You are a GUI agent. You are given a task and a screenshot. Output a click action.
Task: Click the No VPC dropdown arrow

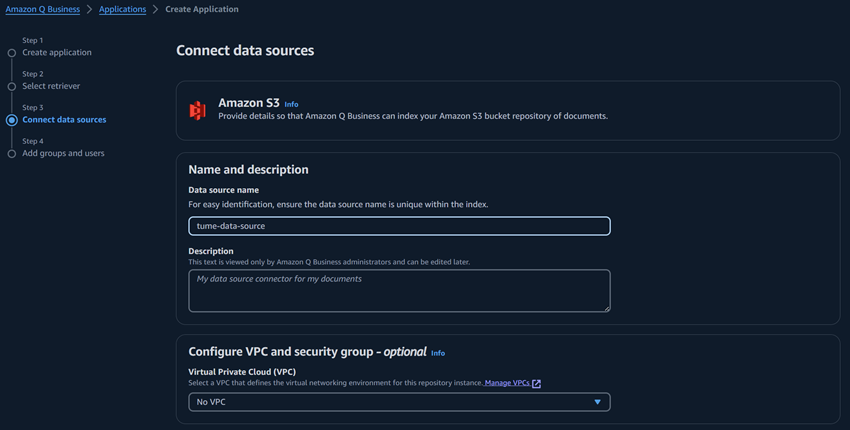(598, 402)
